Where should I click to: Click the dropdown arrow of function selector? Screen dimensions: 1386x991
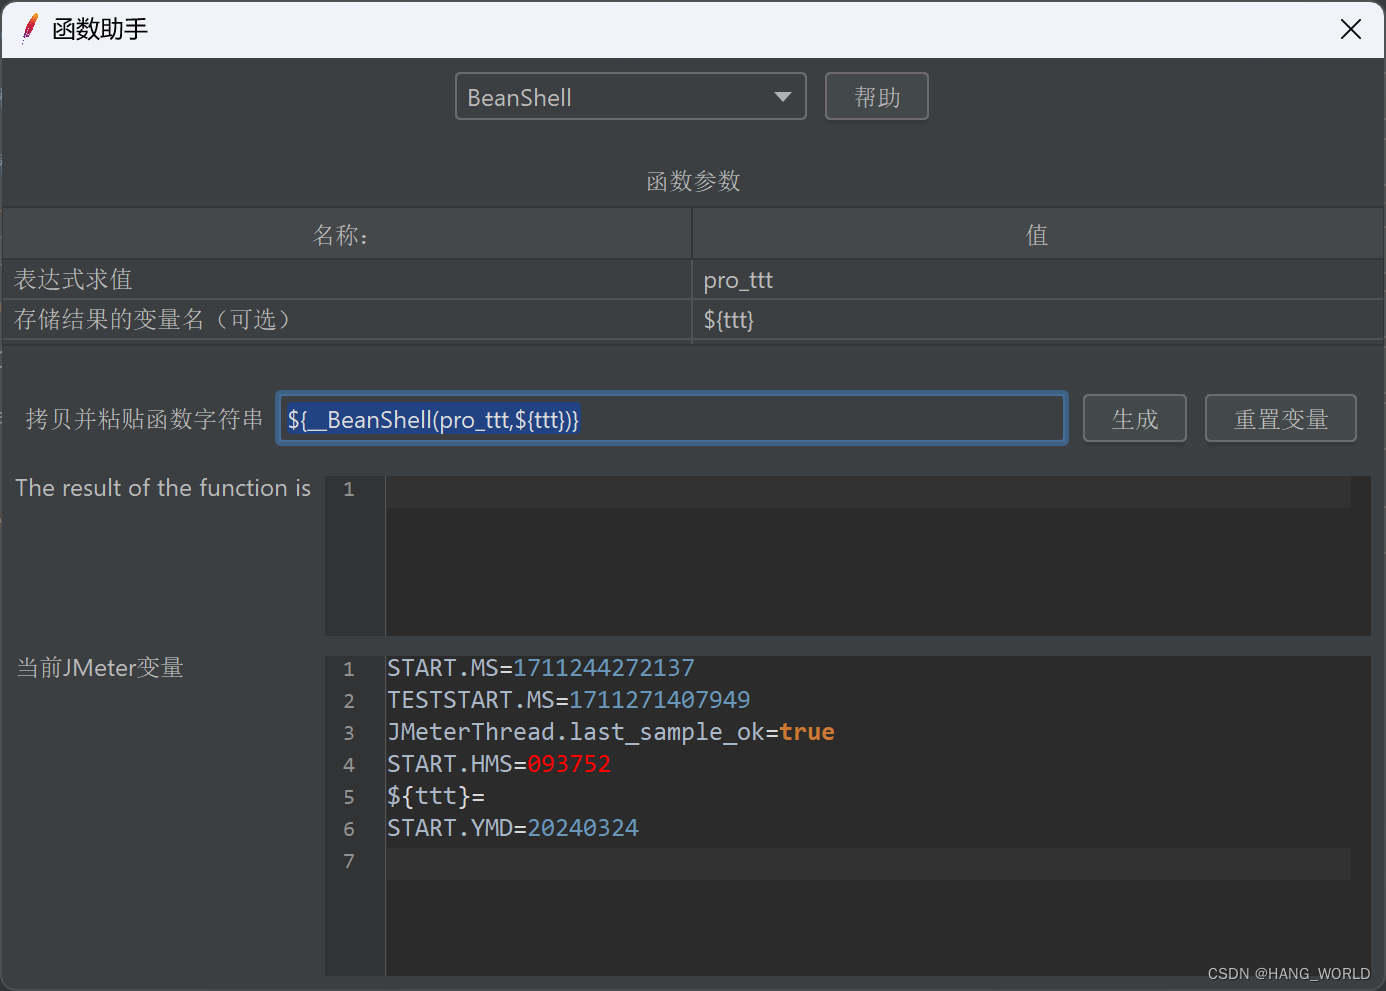click(783, 97)
